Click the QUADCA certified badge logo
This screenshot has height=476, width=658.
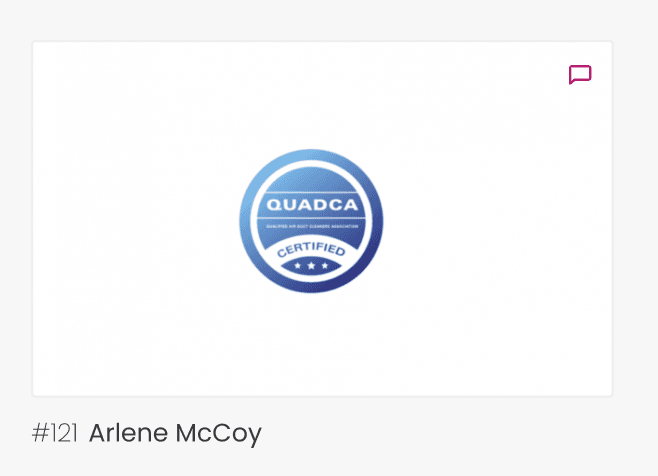pyautogui.click(x=311, y=221)
